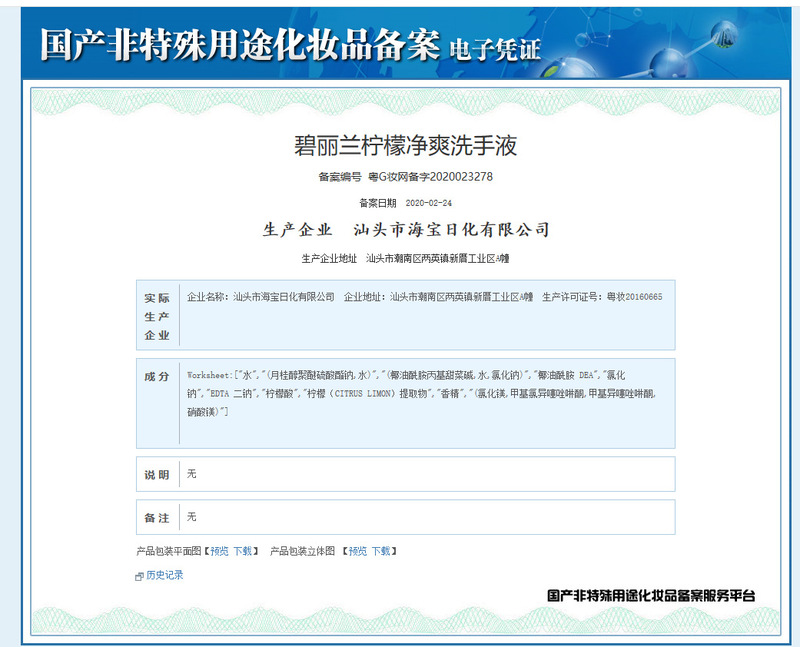
Task: Download the 产品包装立体图 file
Action: 381,551
